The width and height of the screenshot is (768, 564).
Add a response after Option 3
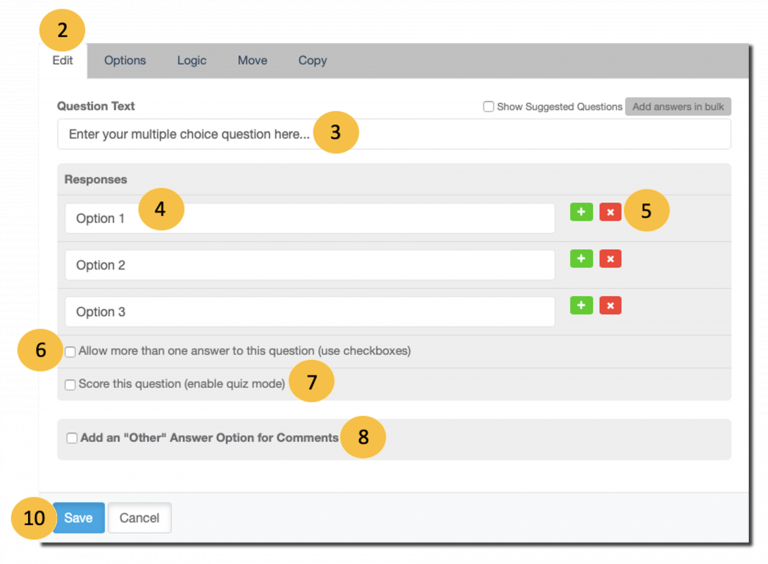(x=581, y=306)
